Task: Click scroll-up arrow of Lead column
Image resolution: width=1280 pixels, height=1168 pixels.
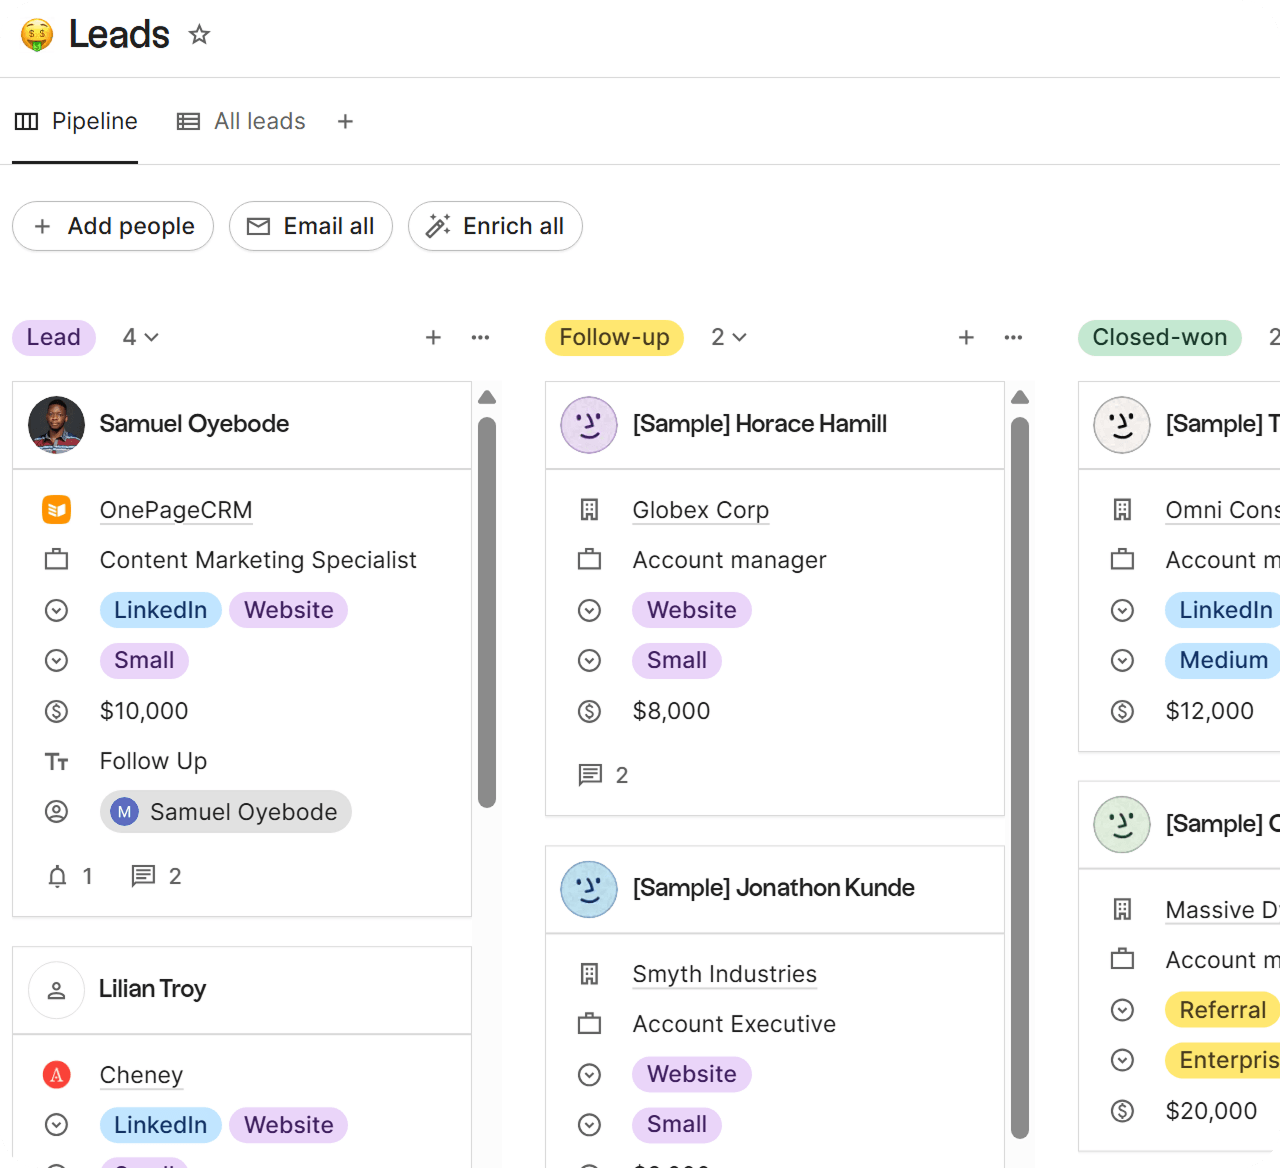Action: pyautogui.click(x=487, y=397)
